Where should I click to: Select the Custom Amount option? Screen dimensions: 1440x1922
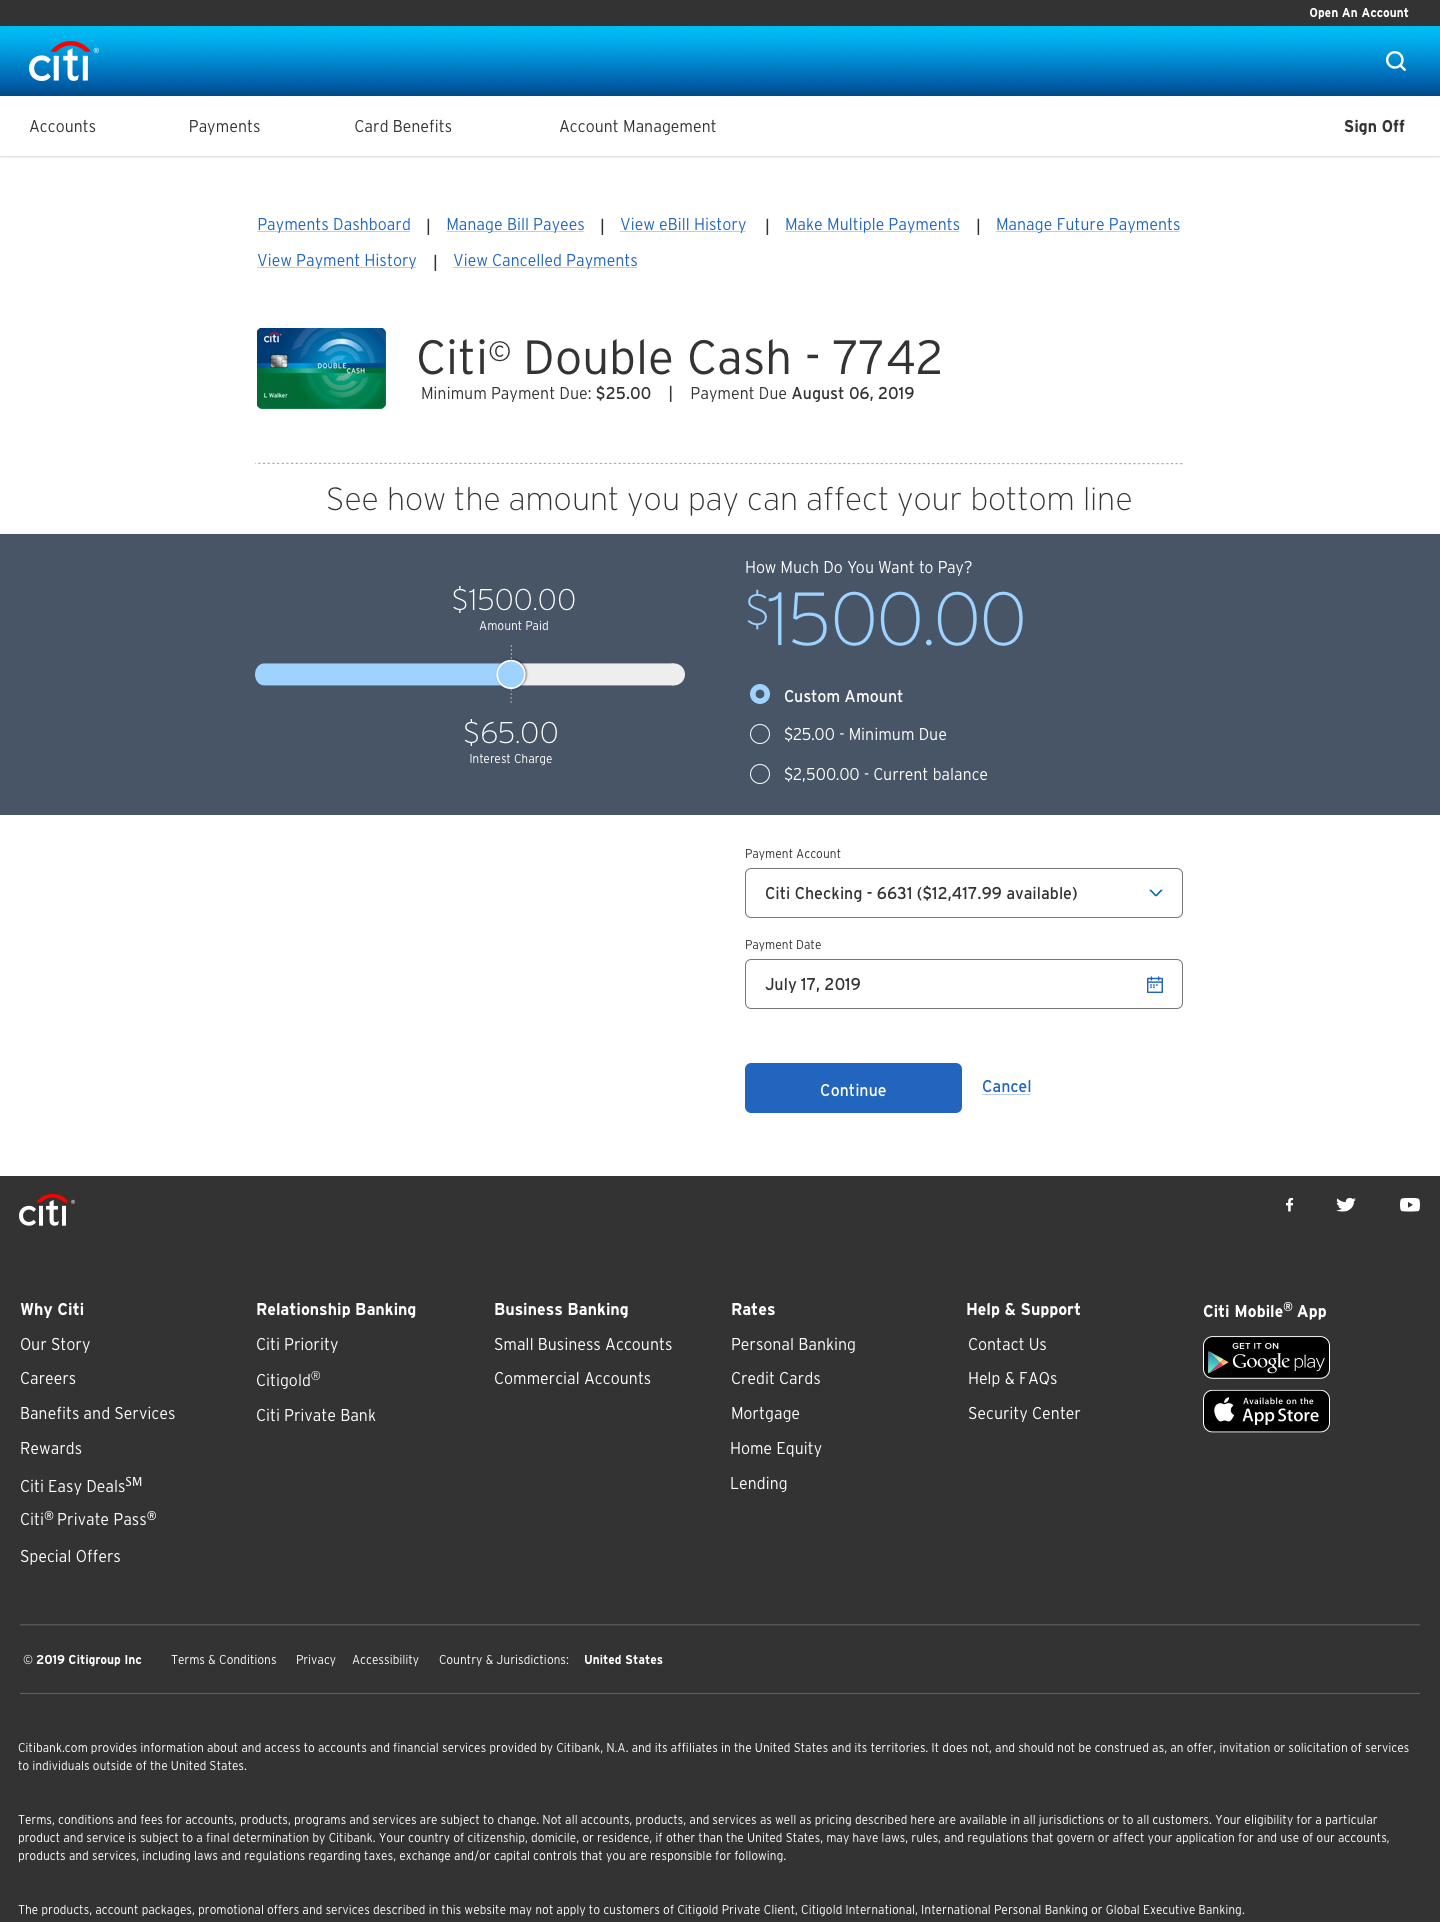click(760, 694)
